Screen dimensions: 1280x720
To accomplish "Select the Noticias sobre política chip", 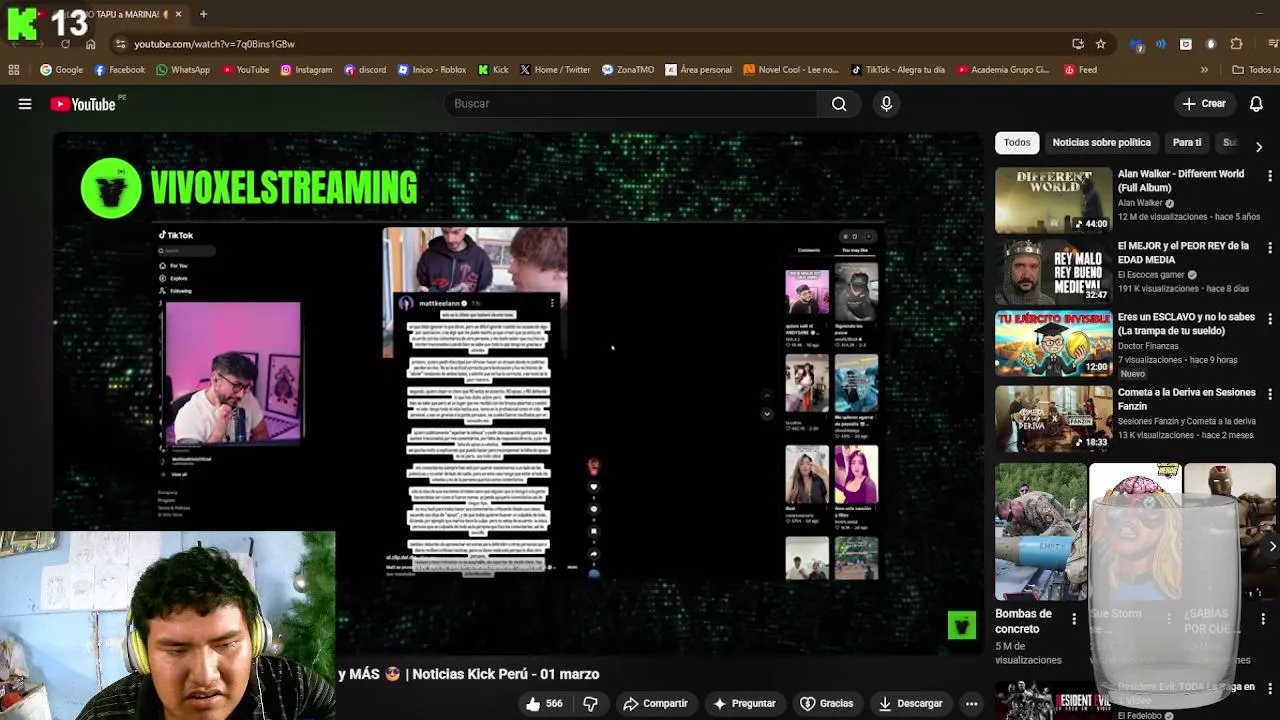I will pyautogui.click(x=1101, y=142).
